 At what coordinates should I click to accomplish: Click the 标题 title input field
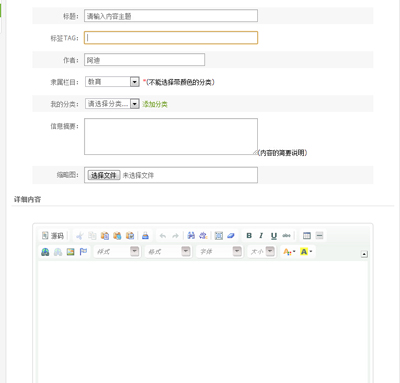[171, 16]
